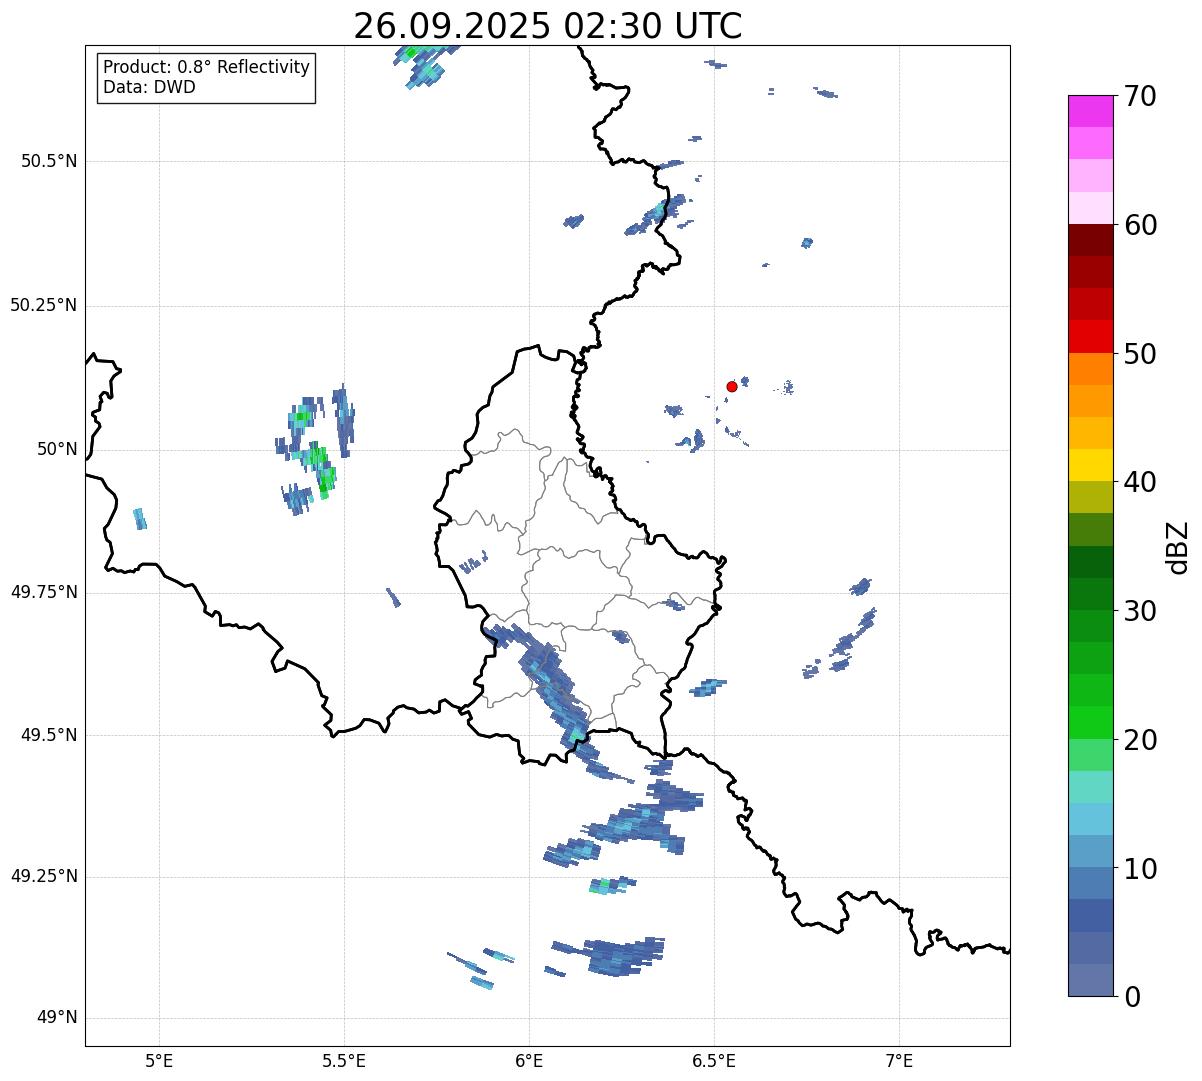The image size is (1202, 1081).
Task: Click the Product: 0.8° Reflectivity text
Action: click(207, 67)
